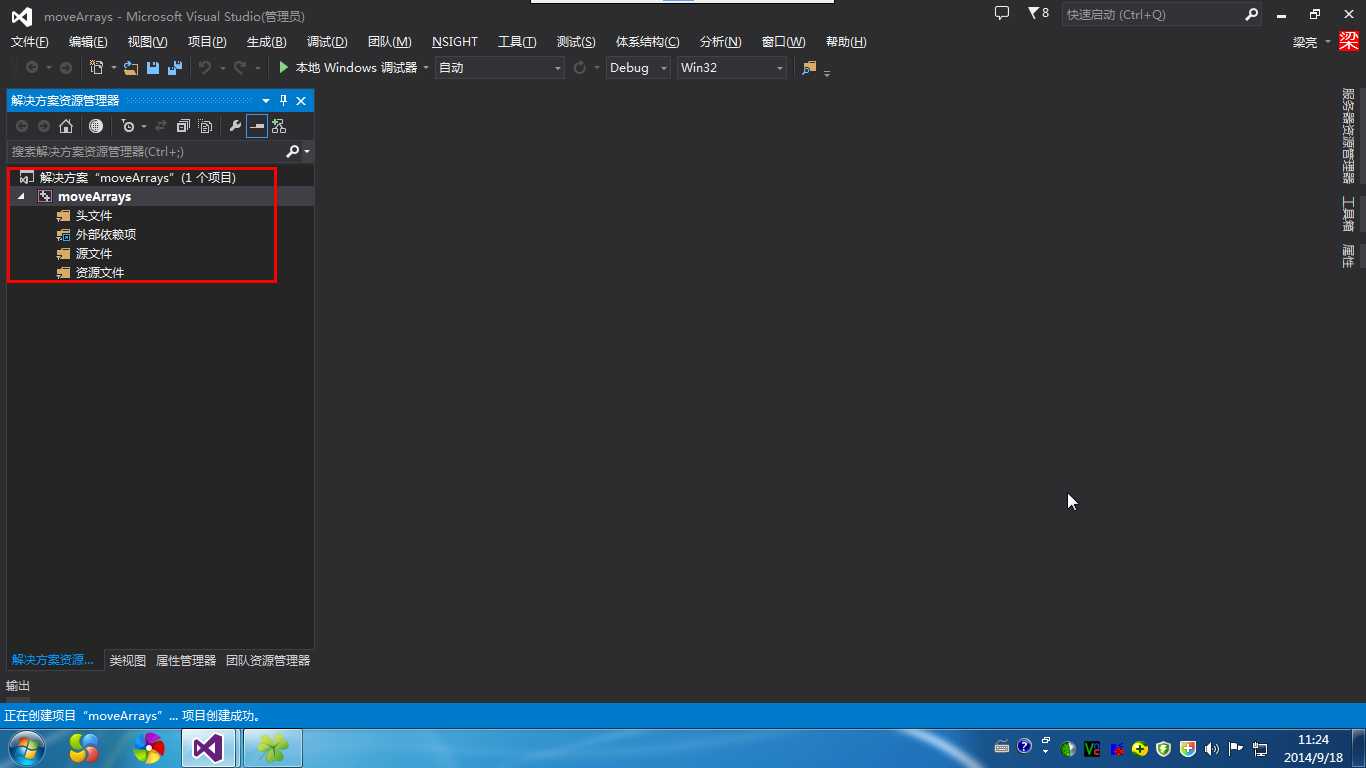
Task: Open the 输出 panel tab
Action: click(x=18, y=685)
